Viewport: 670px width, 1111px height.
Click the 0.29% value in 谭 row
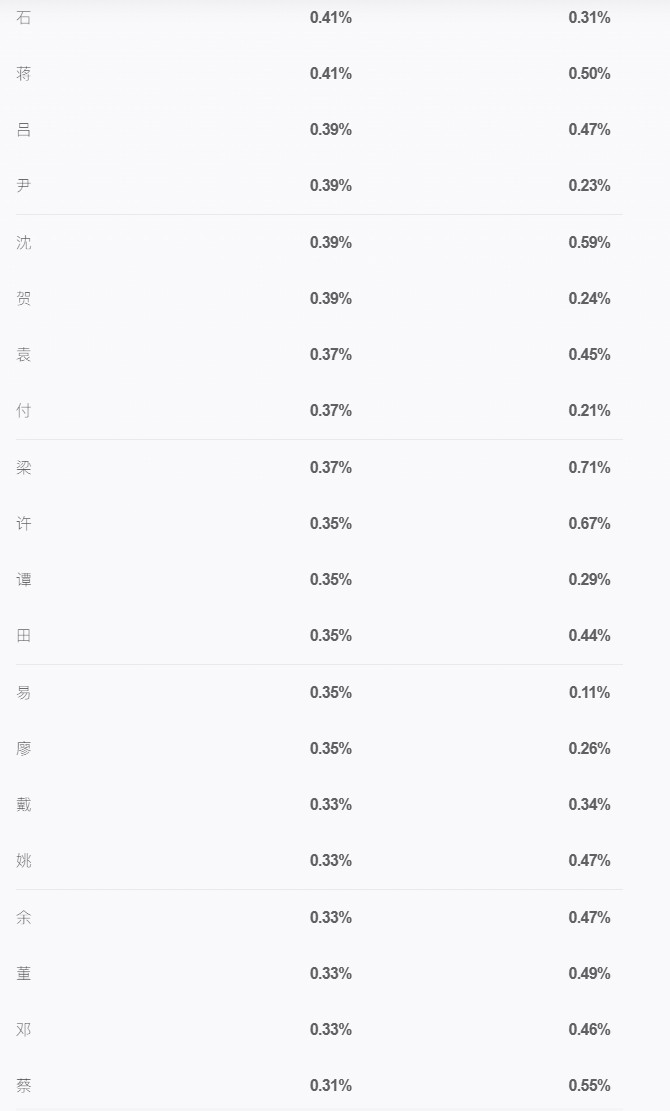click(589, 580)
